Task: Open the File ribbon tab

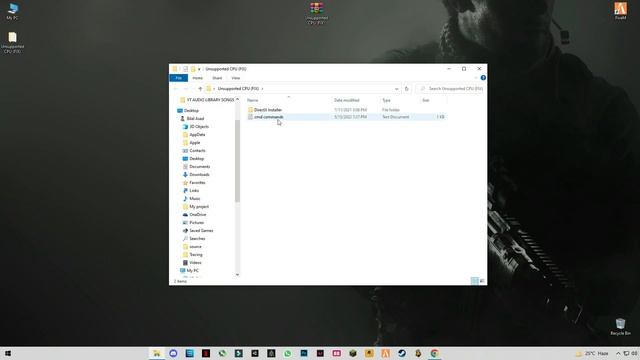Action: click(x=178, y=78)
